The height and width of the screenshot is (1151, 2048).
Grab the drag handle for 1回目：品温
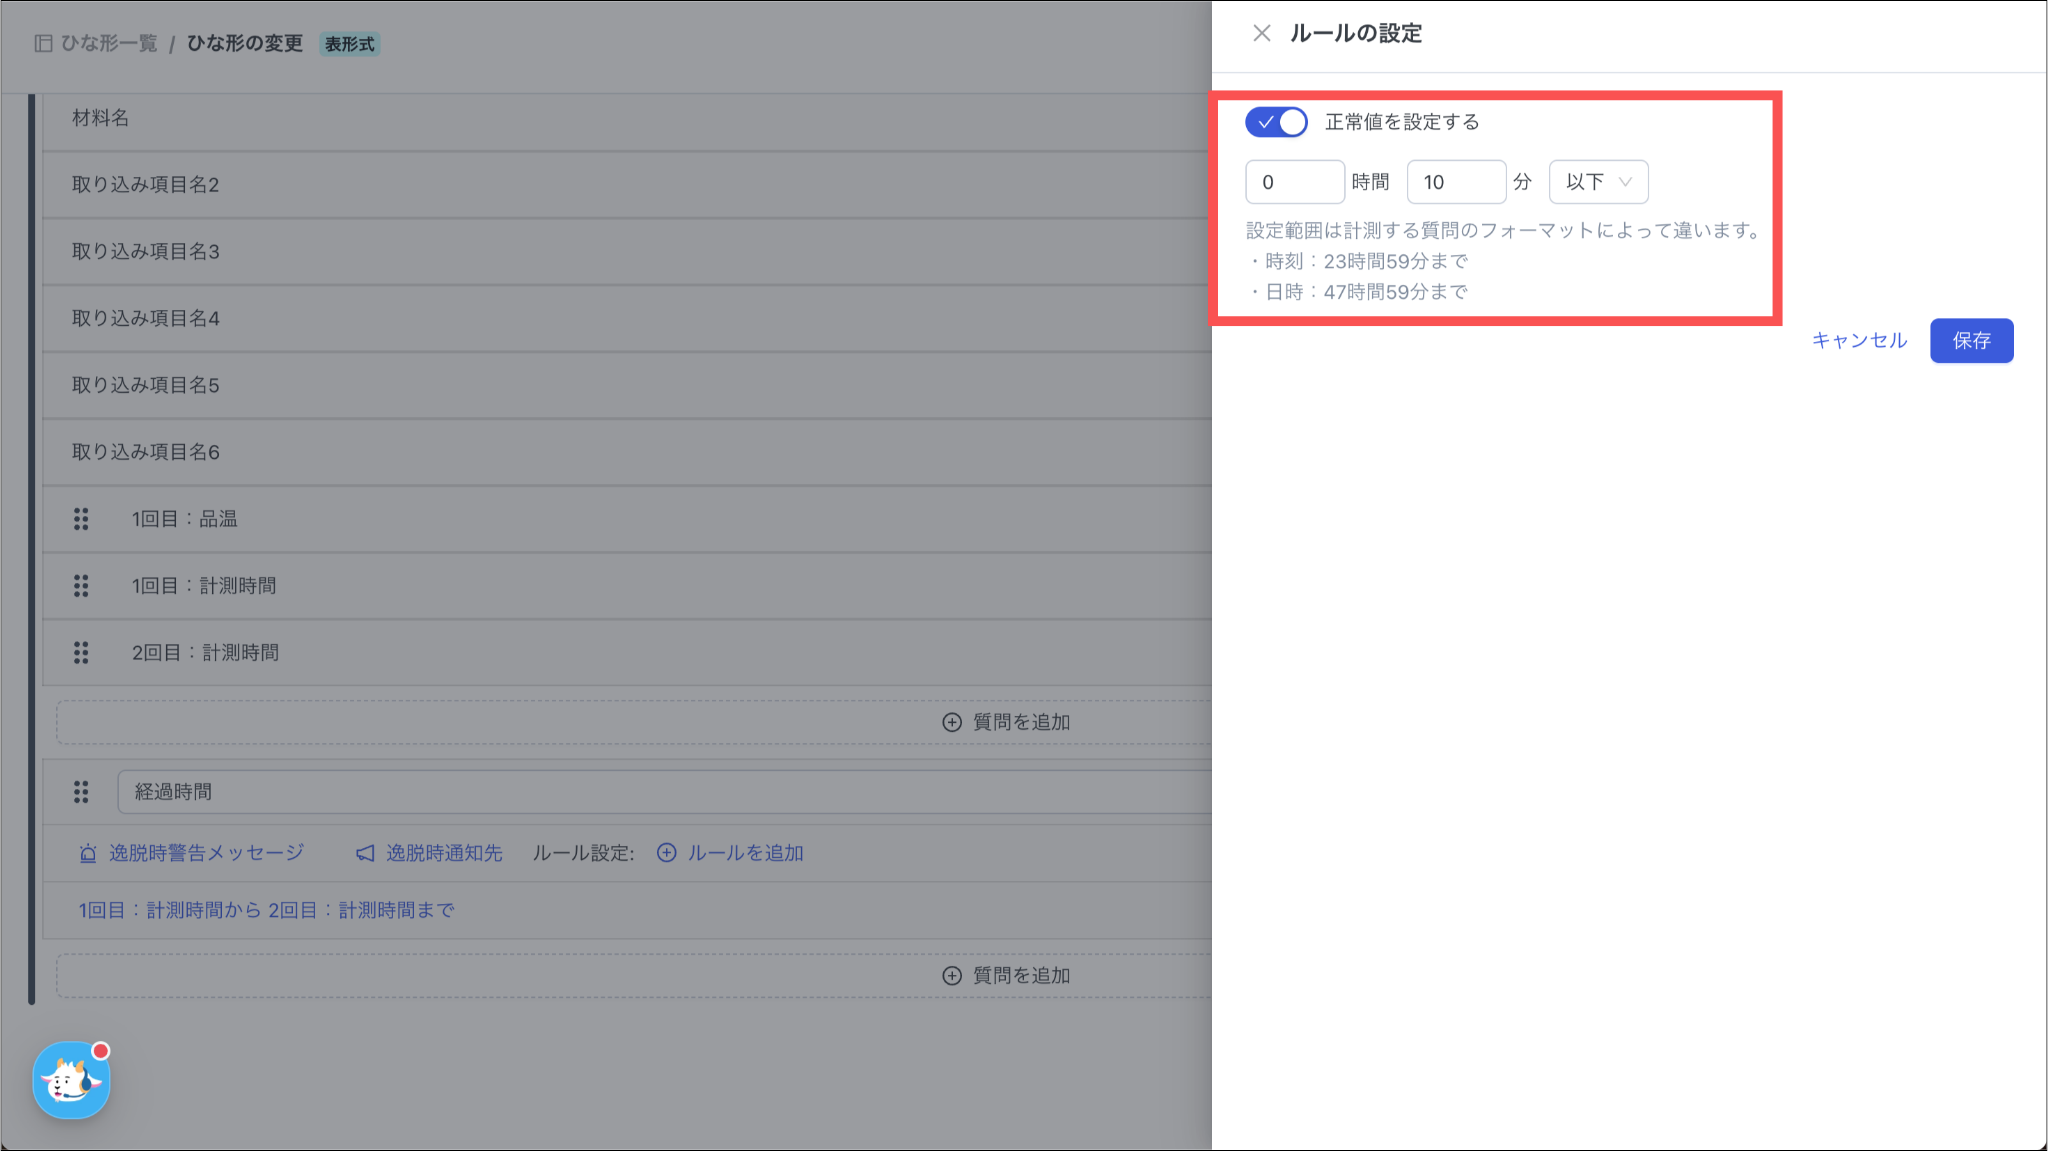click(81, 519)
